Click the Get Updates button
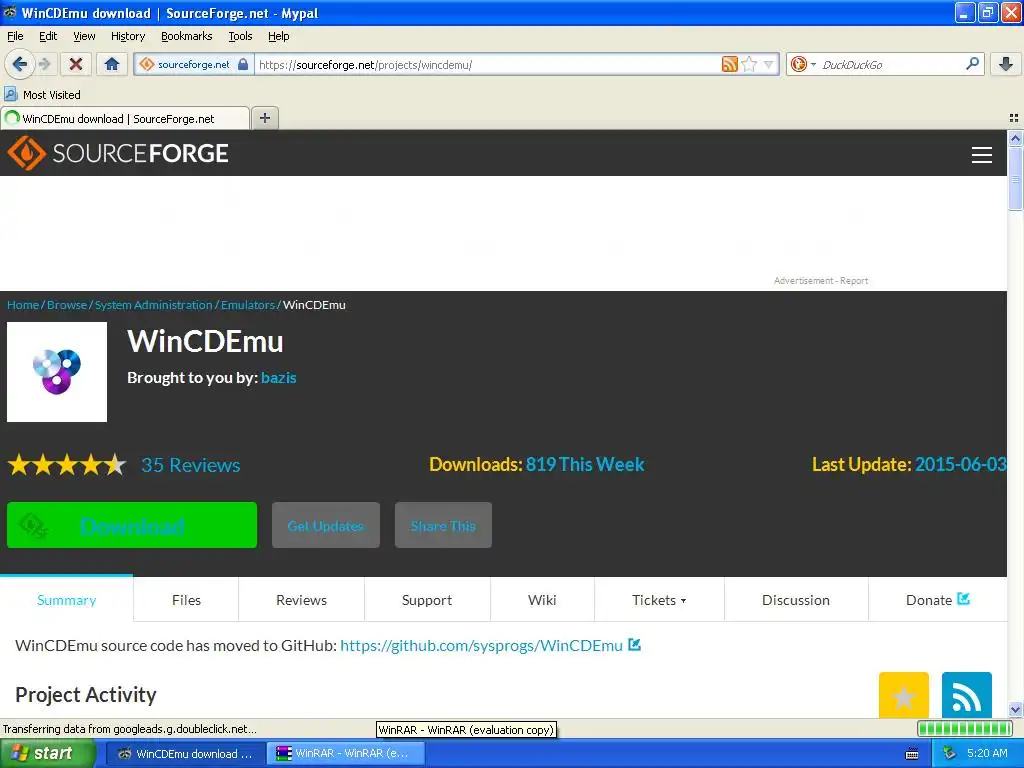This screenshot has height=768, width=1024. (x=326, y=525)
